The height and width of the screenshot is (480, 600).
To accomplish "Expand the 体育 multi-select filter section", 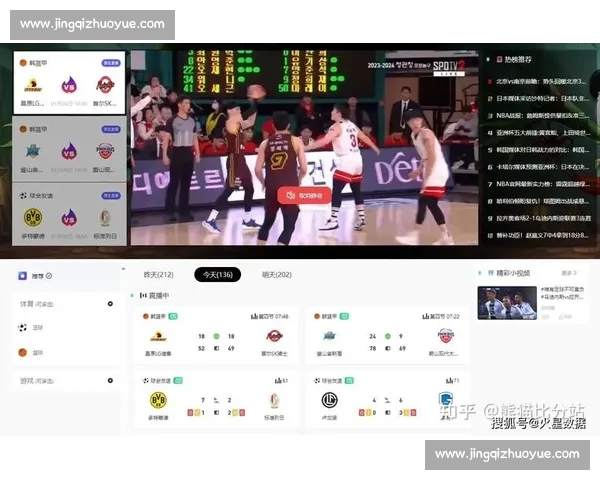I will click(x=38, y=303).
